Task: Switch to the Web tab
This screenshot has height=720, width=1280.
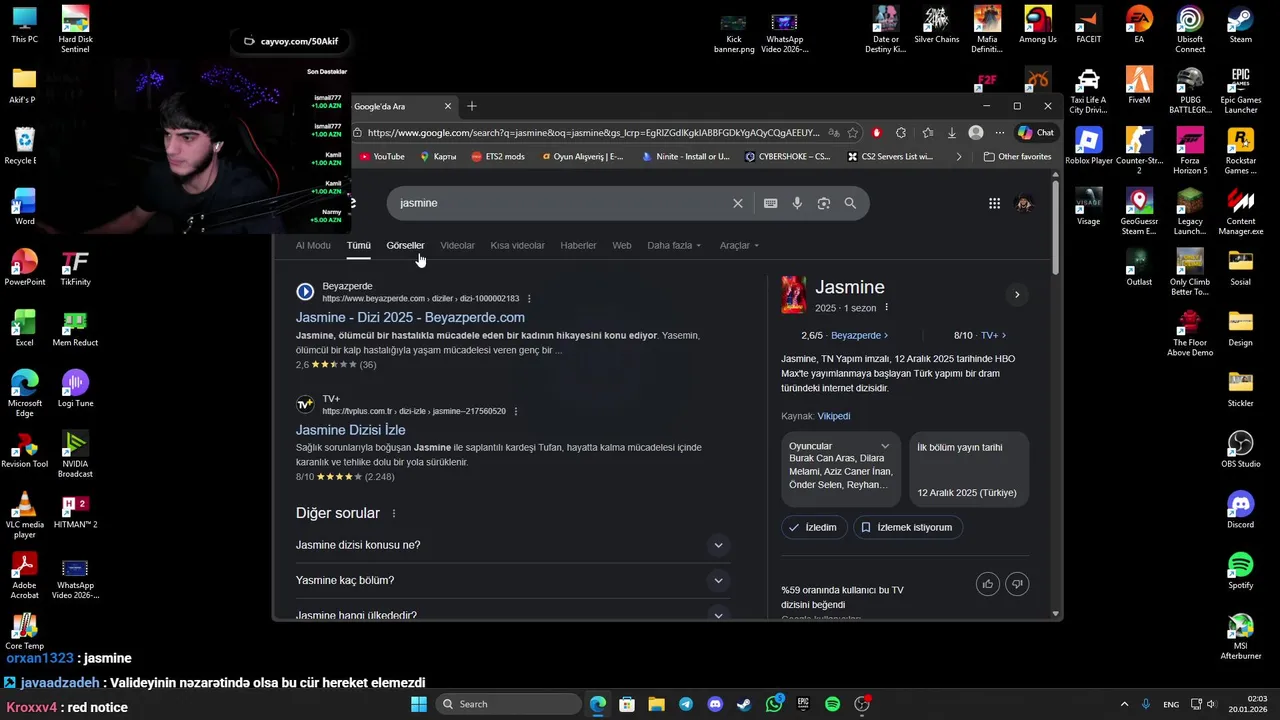Action: pyautogui.click(x=622, y=245)
